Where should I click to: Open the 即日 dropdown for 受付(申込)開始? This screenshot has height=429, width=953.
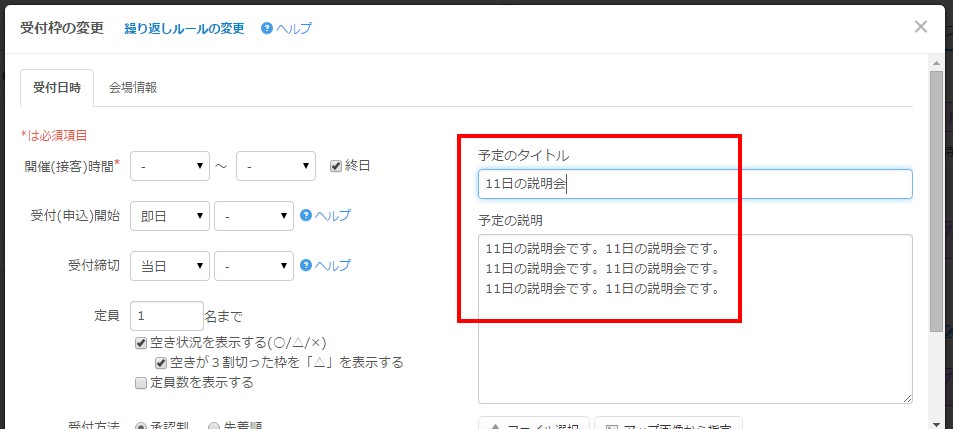[x=170, y=216]
